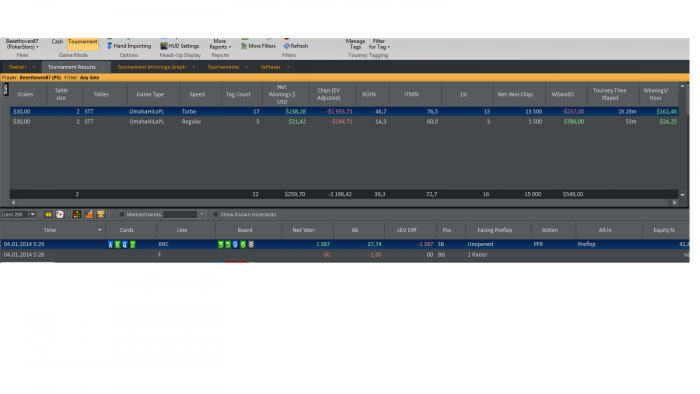Sort hands by the Board column
The image size is (700, 394).
click(245, 230)
